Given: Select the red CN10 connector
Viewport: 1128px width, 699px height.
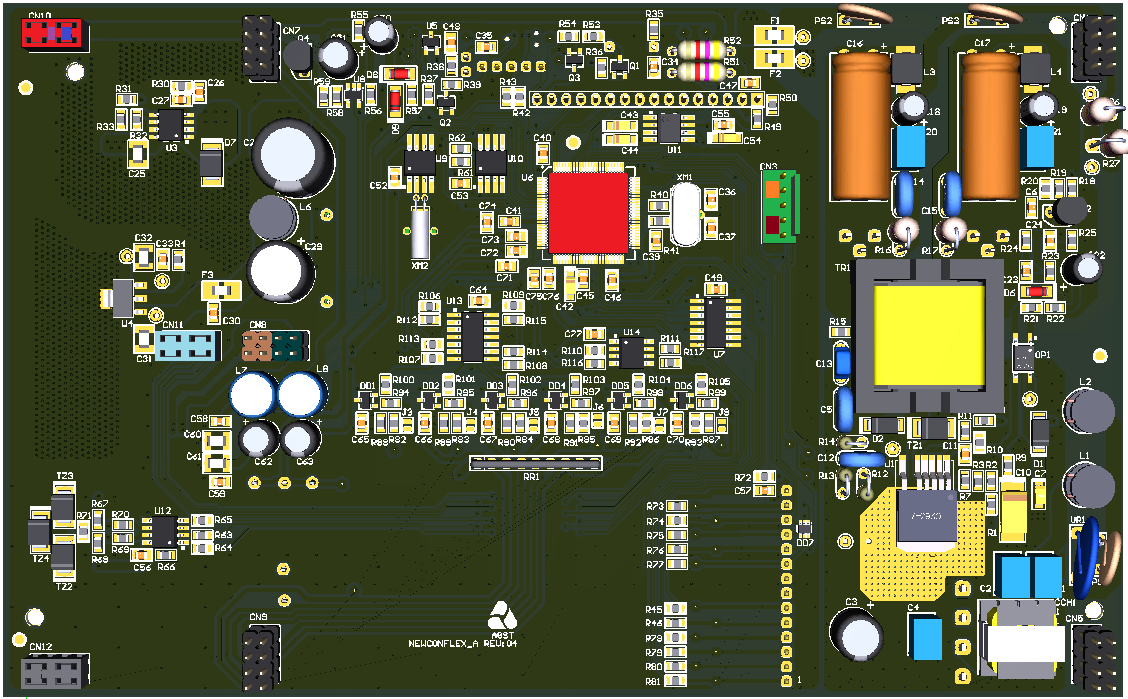Looking at the screenshot, I should [x=52, y=33].
